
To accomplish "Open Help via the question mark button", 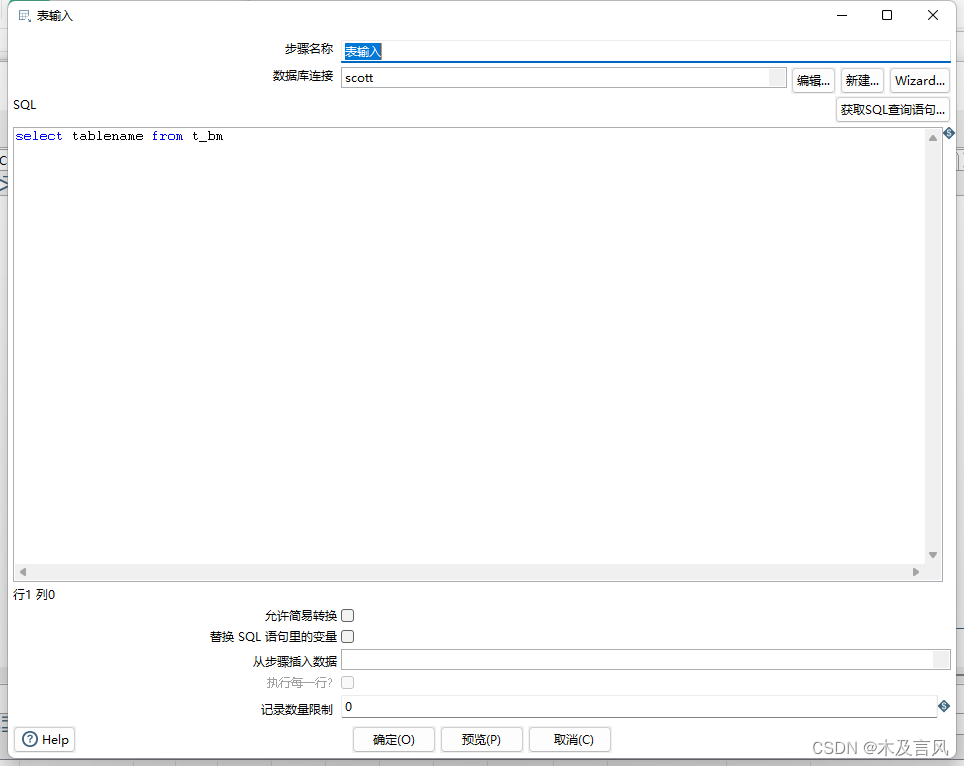I will tap(44, 739).
